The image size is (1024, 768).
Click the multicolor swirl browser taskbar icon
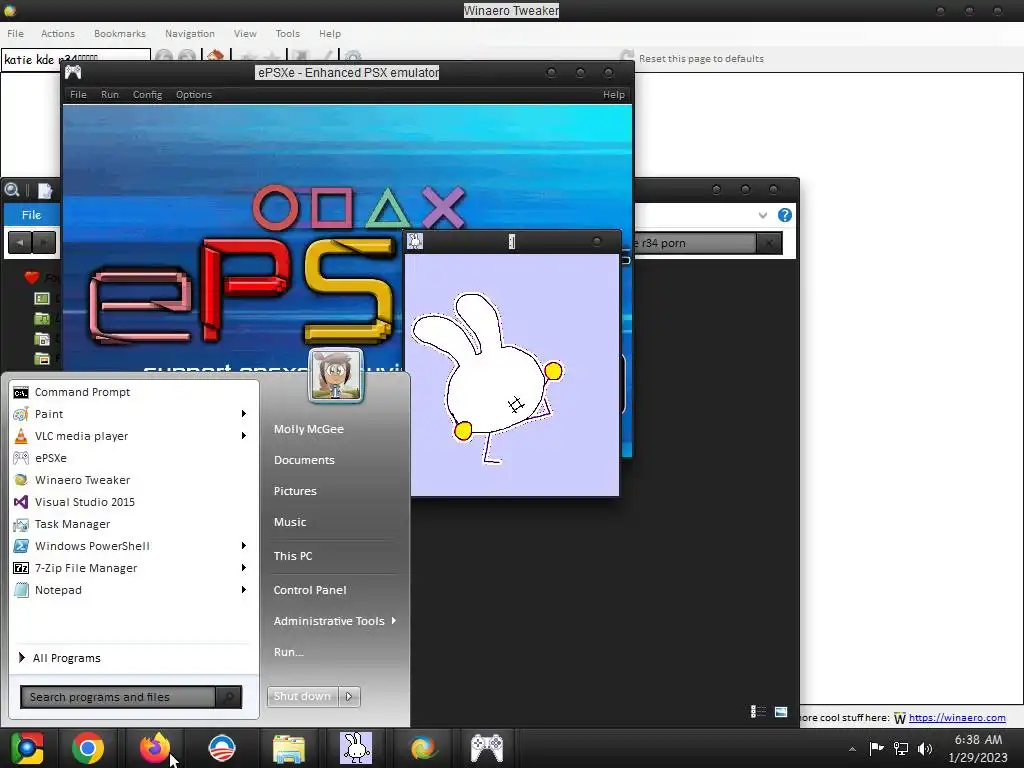coord(423,748)
